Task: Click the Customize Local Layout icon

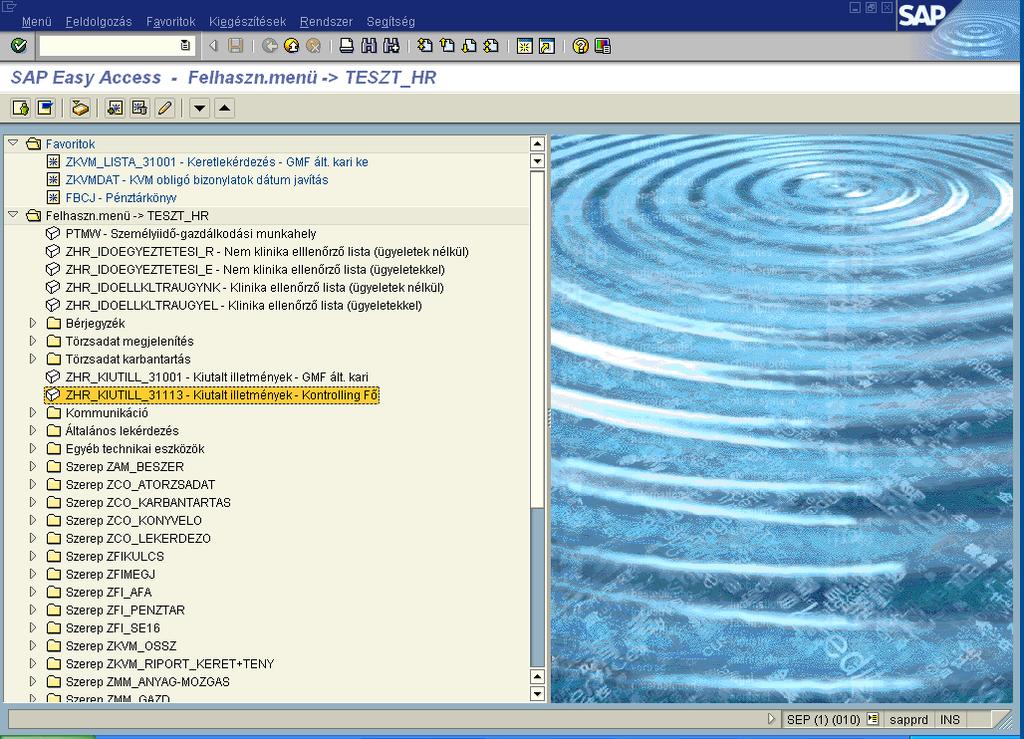Action: (603, 46)
